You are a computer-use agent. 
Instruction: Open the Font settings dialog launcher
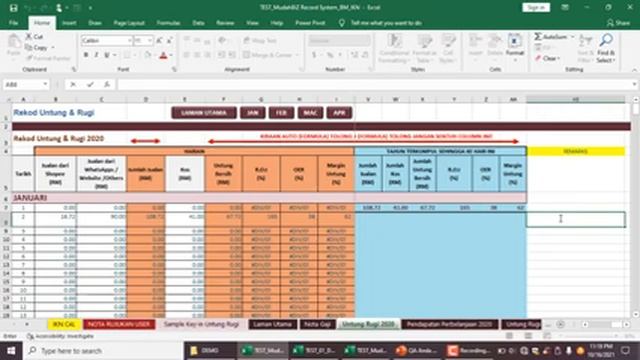[174, 69]
